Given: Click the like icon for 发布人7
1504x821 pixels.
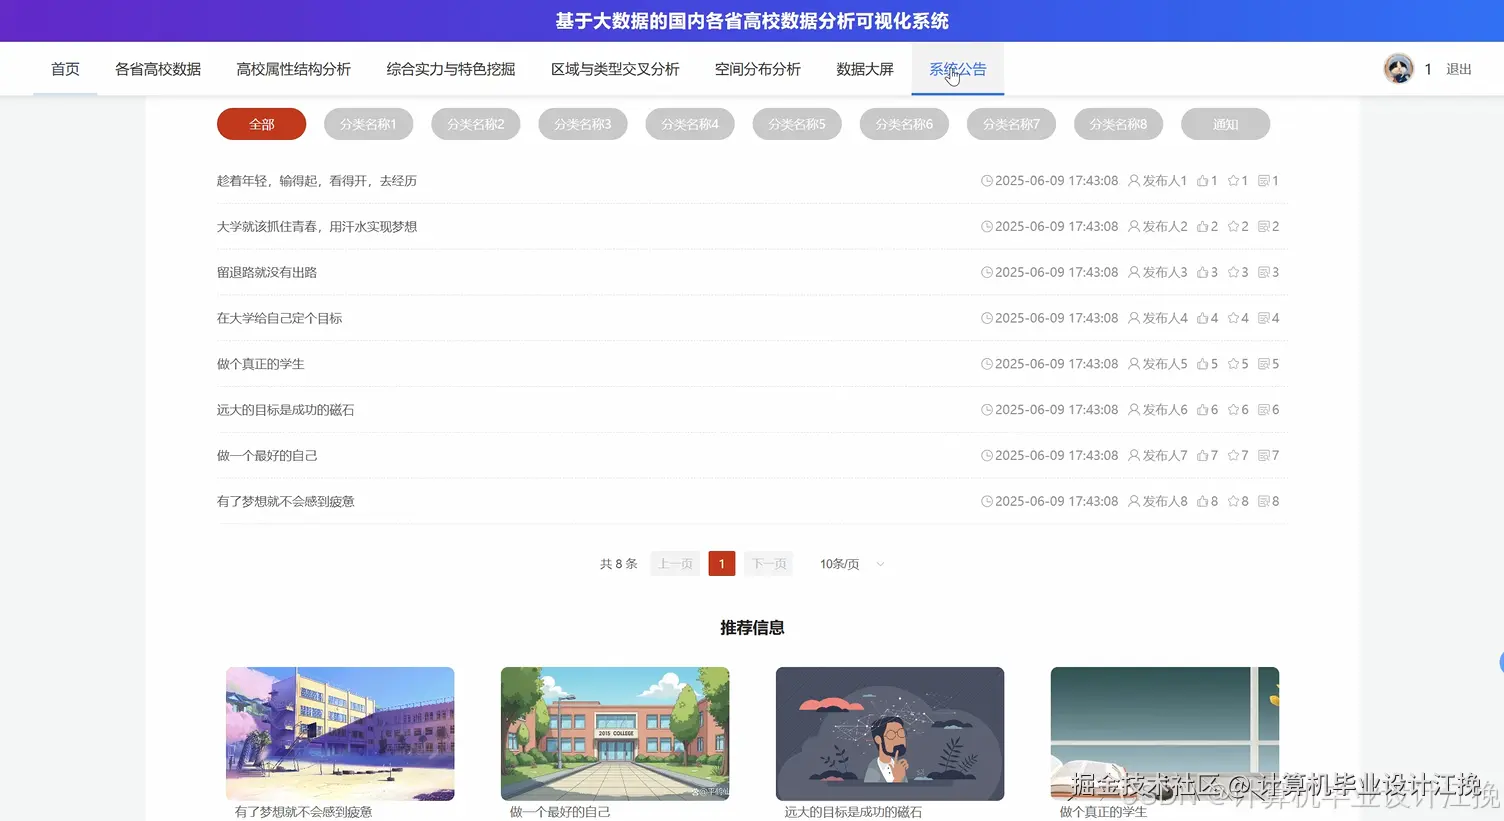Looking at the screenshot, I should (1202, 455).
